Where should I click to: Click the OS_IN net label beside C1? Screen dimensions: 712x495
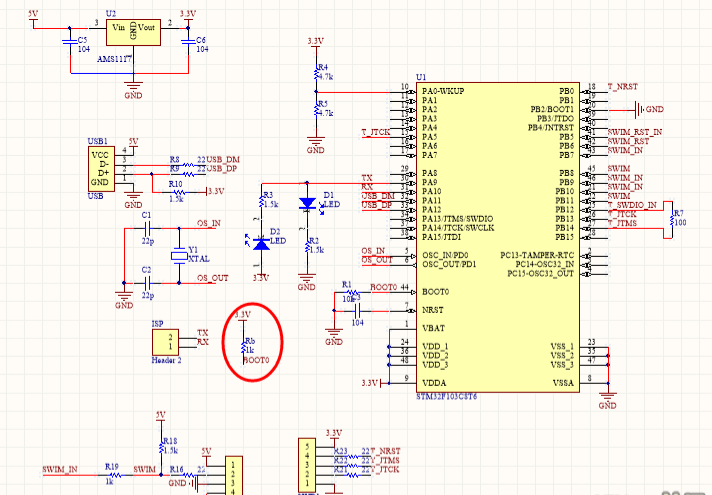[209, 223]
